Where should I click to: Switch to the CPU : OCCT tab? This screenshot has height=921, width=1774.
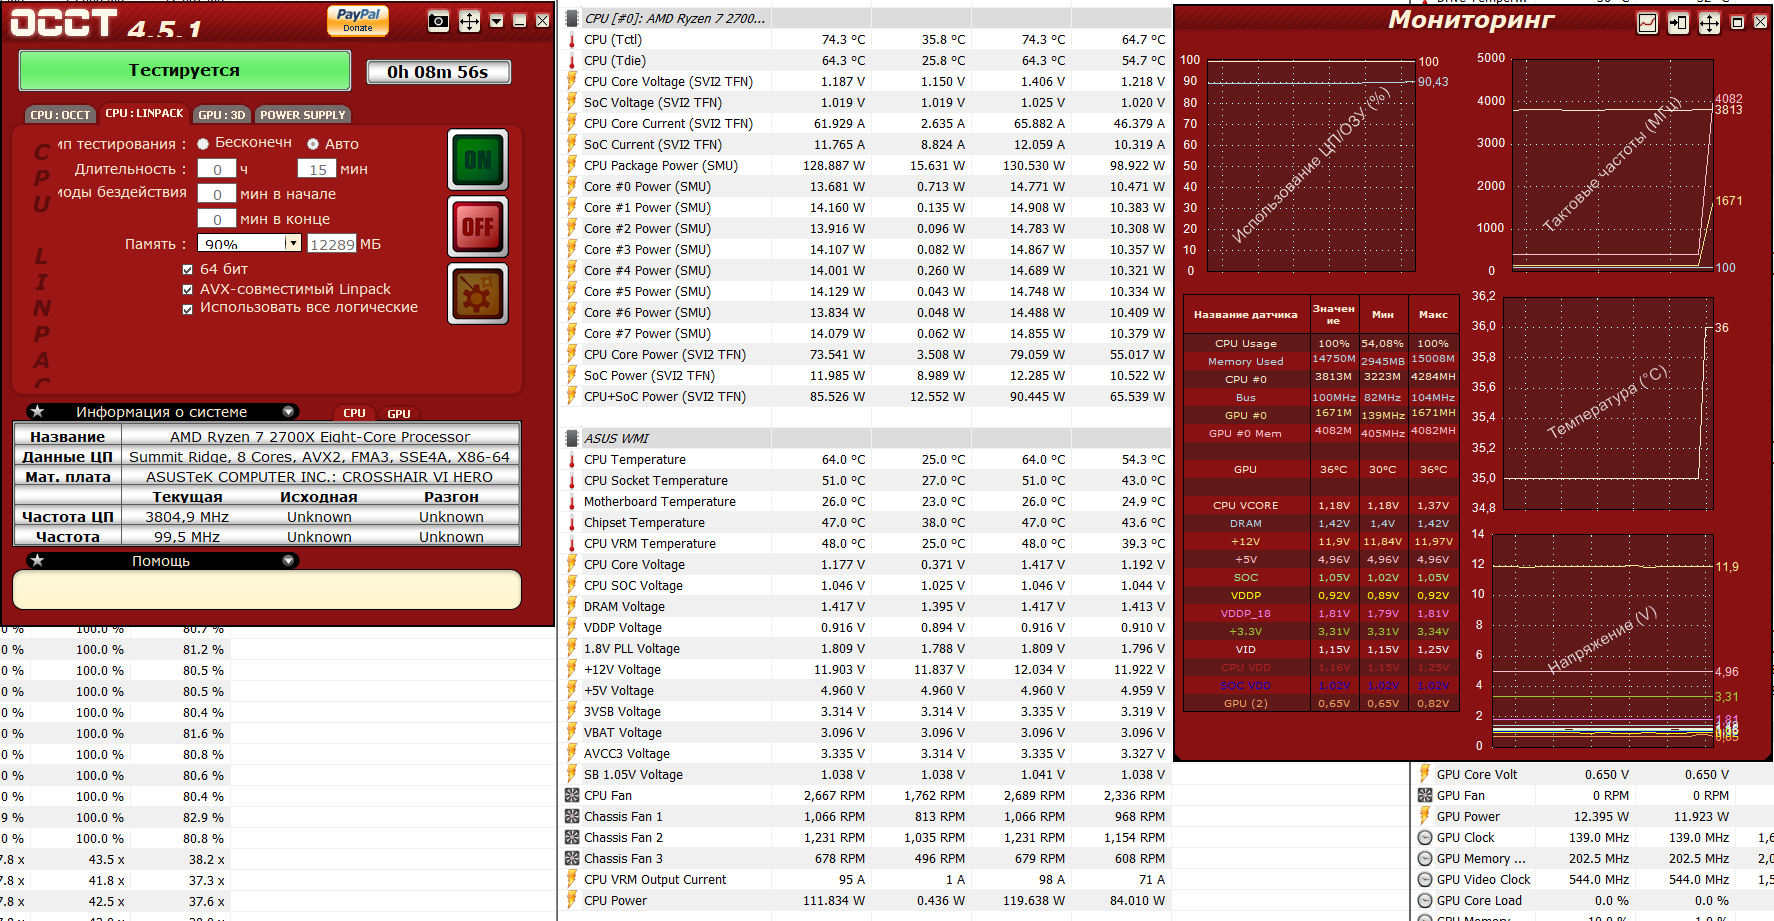[x=60, y=115]
